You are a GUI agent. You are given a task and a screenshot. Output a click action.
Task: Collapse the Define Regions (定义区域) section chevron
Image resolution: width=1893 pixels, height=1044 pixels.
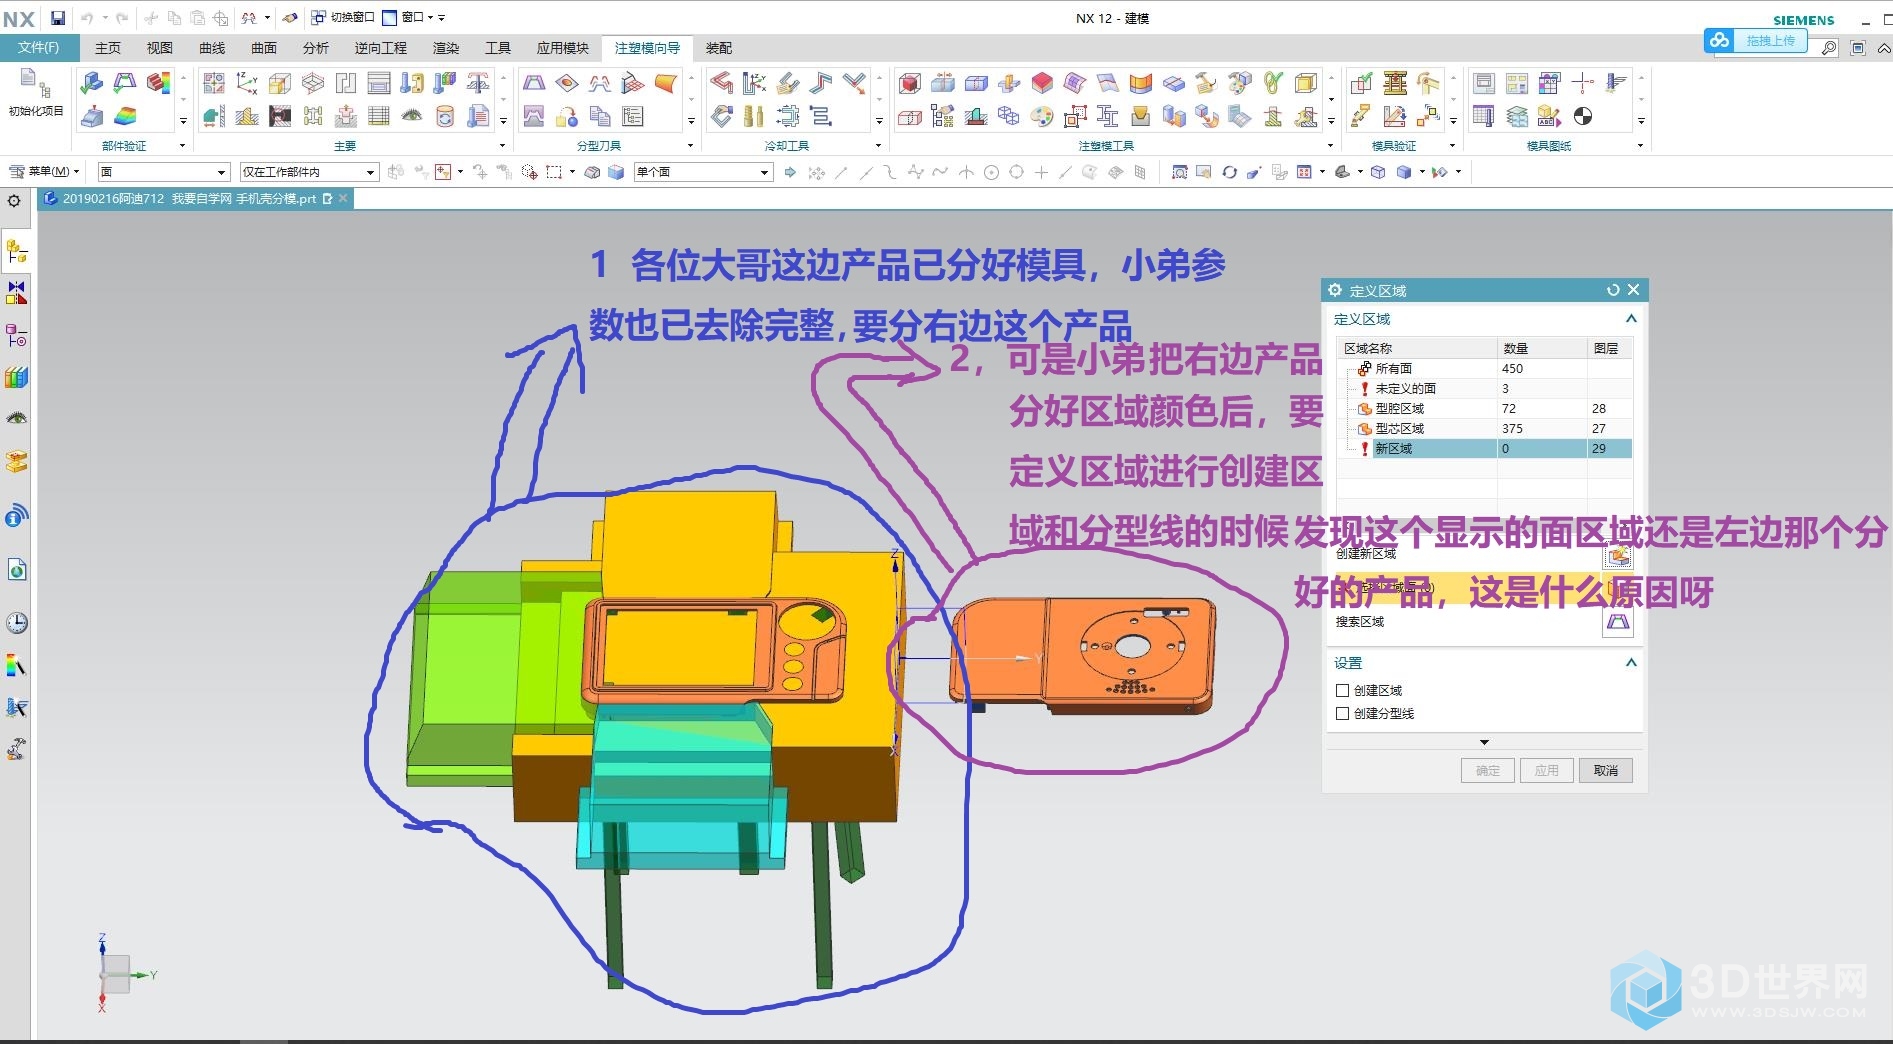[x=1631, y=319]
